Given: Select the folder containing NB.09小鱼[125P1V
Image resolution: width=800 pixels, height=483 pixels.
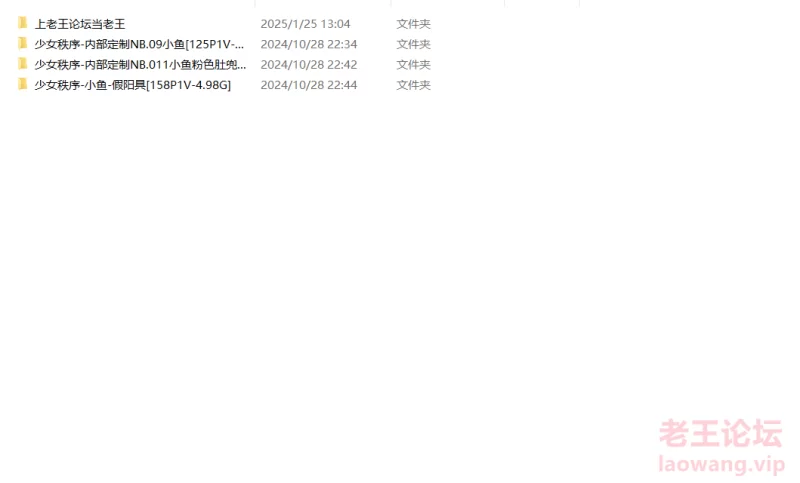Looking at the screenshot, I should tap(139, 44).
